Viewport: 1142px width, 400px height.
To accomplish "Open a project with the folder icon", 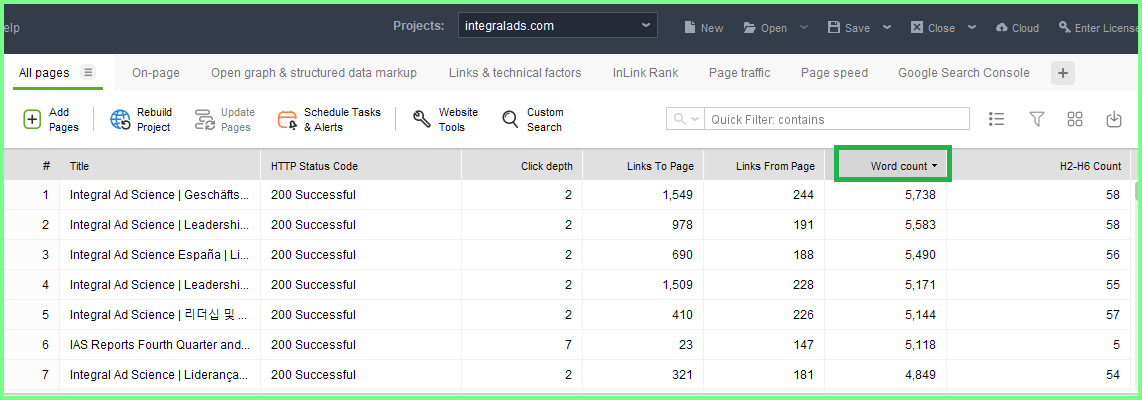I will tap(749, 28).
